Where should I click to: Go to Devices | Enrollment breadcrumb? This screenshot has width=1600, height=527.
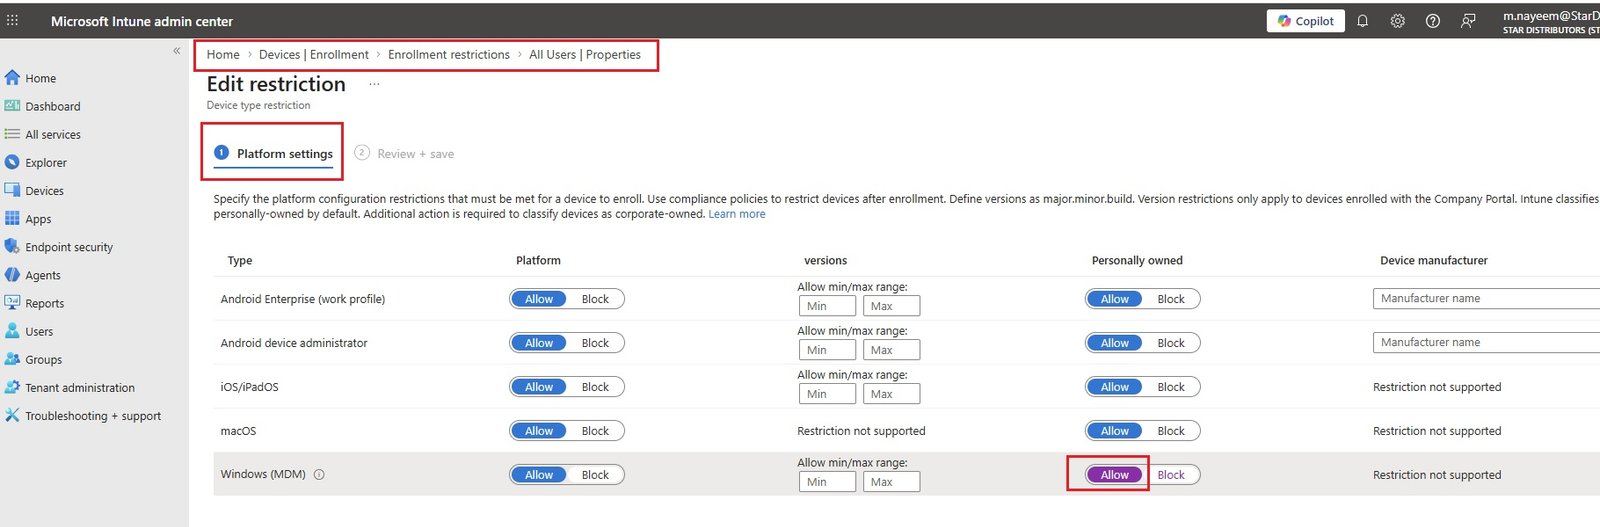coord(313,54)
